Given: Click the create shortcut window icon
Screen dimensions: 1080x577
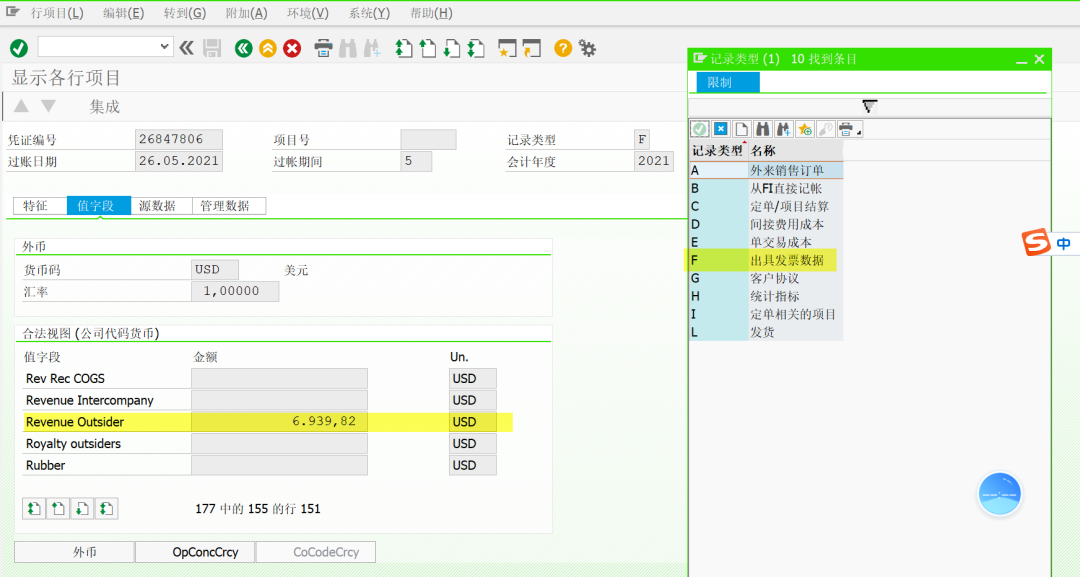Looking at the screenshot, I should (x=532, y=48).
